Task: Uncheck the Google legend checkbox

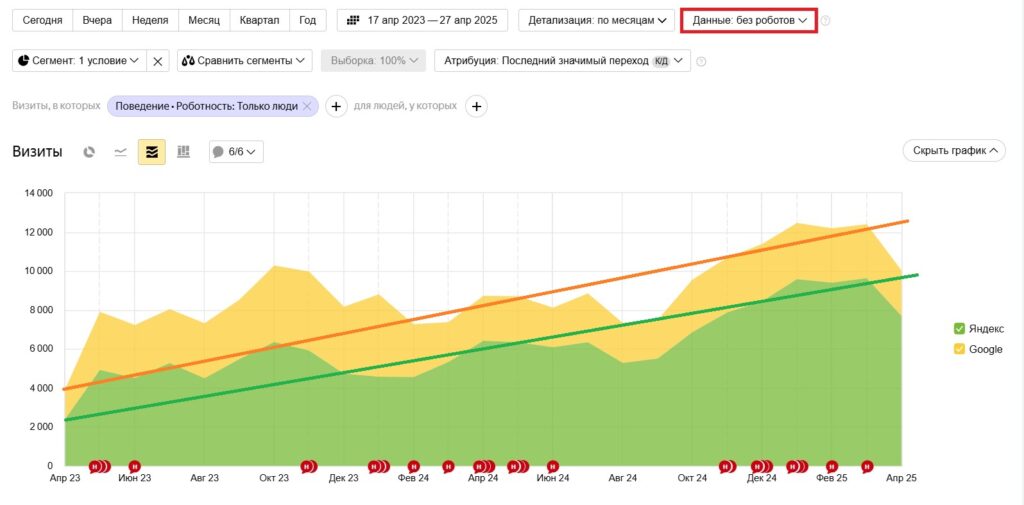Action: tap(959, 350)
